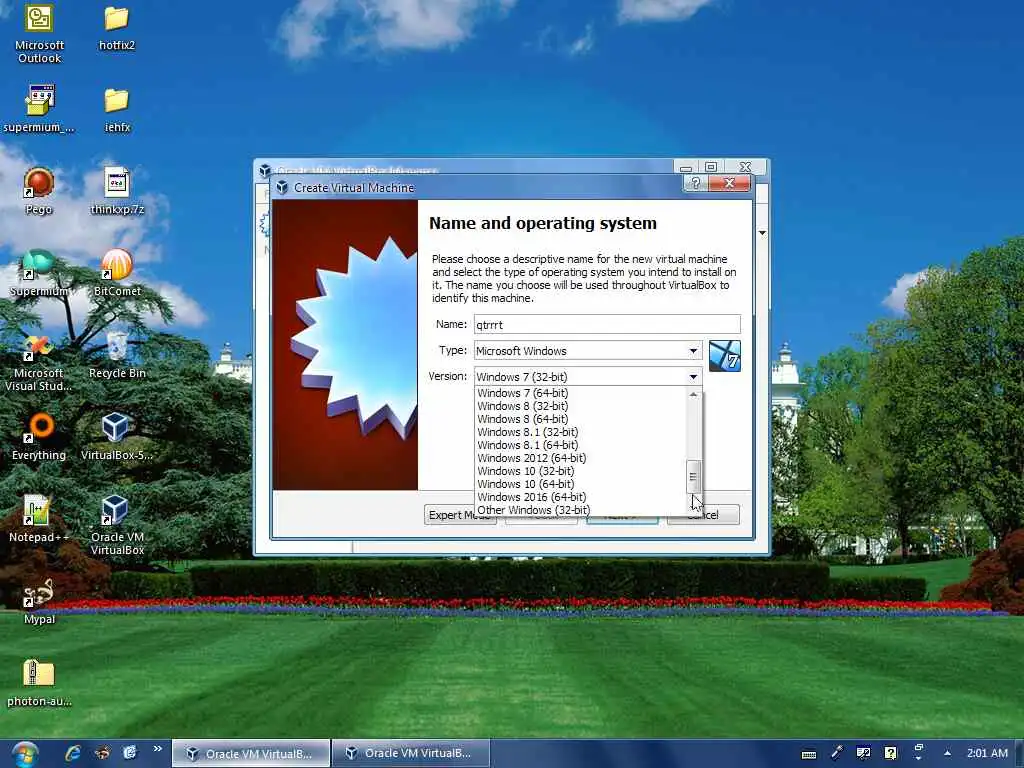Click the version list scrollbar thumb
Viewport: 1024px width, 768px height.
pos(694,477)
